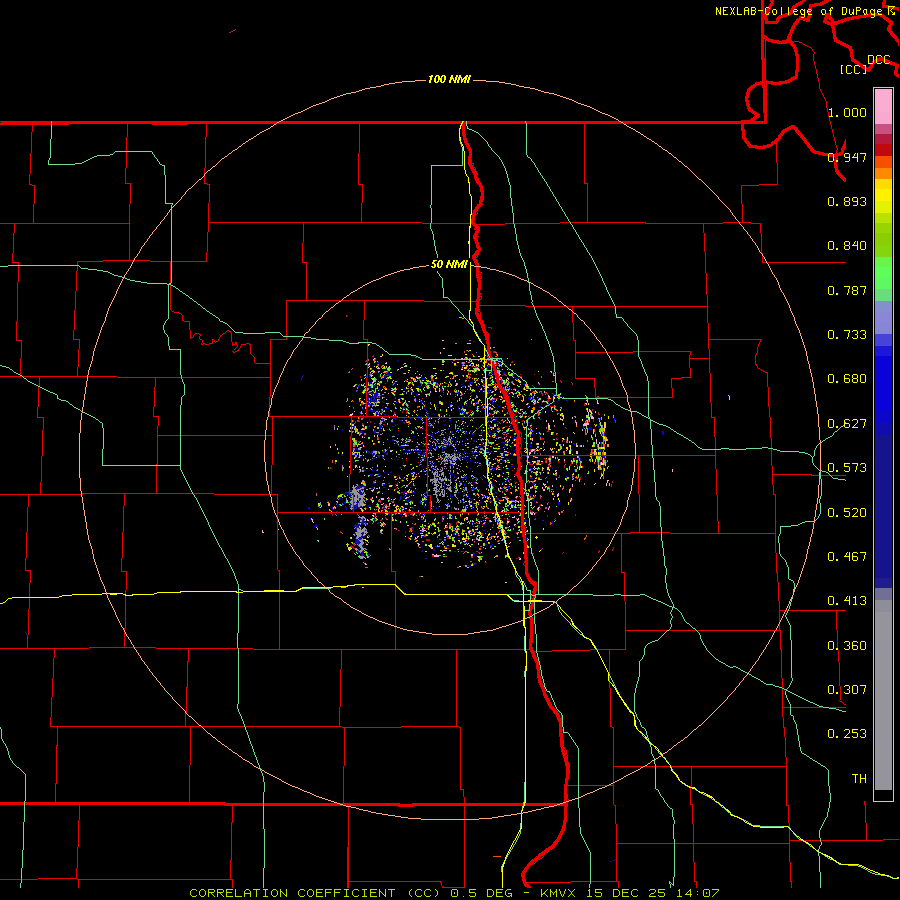Image resolution: width=900 pixels, height=900 pixels.
Task: Pick the gray segment of the color bar
Action: pyautogui.click(x=883, y=695)
